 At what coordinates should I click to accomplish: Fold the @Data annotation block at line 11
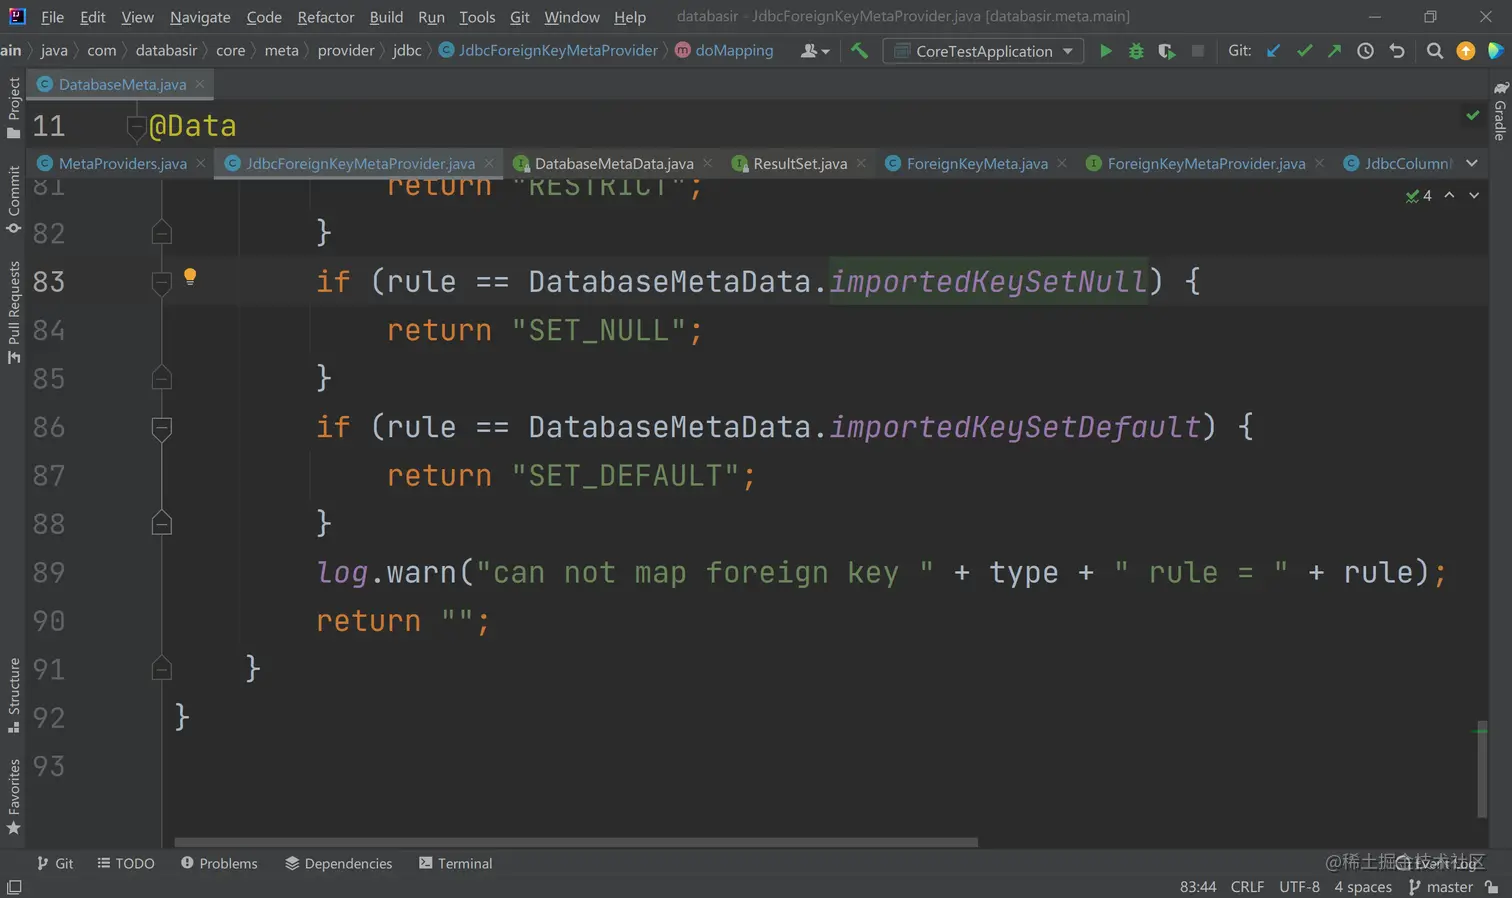137,126
